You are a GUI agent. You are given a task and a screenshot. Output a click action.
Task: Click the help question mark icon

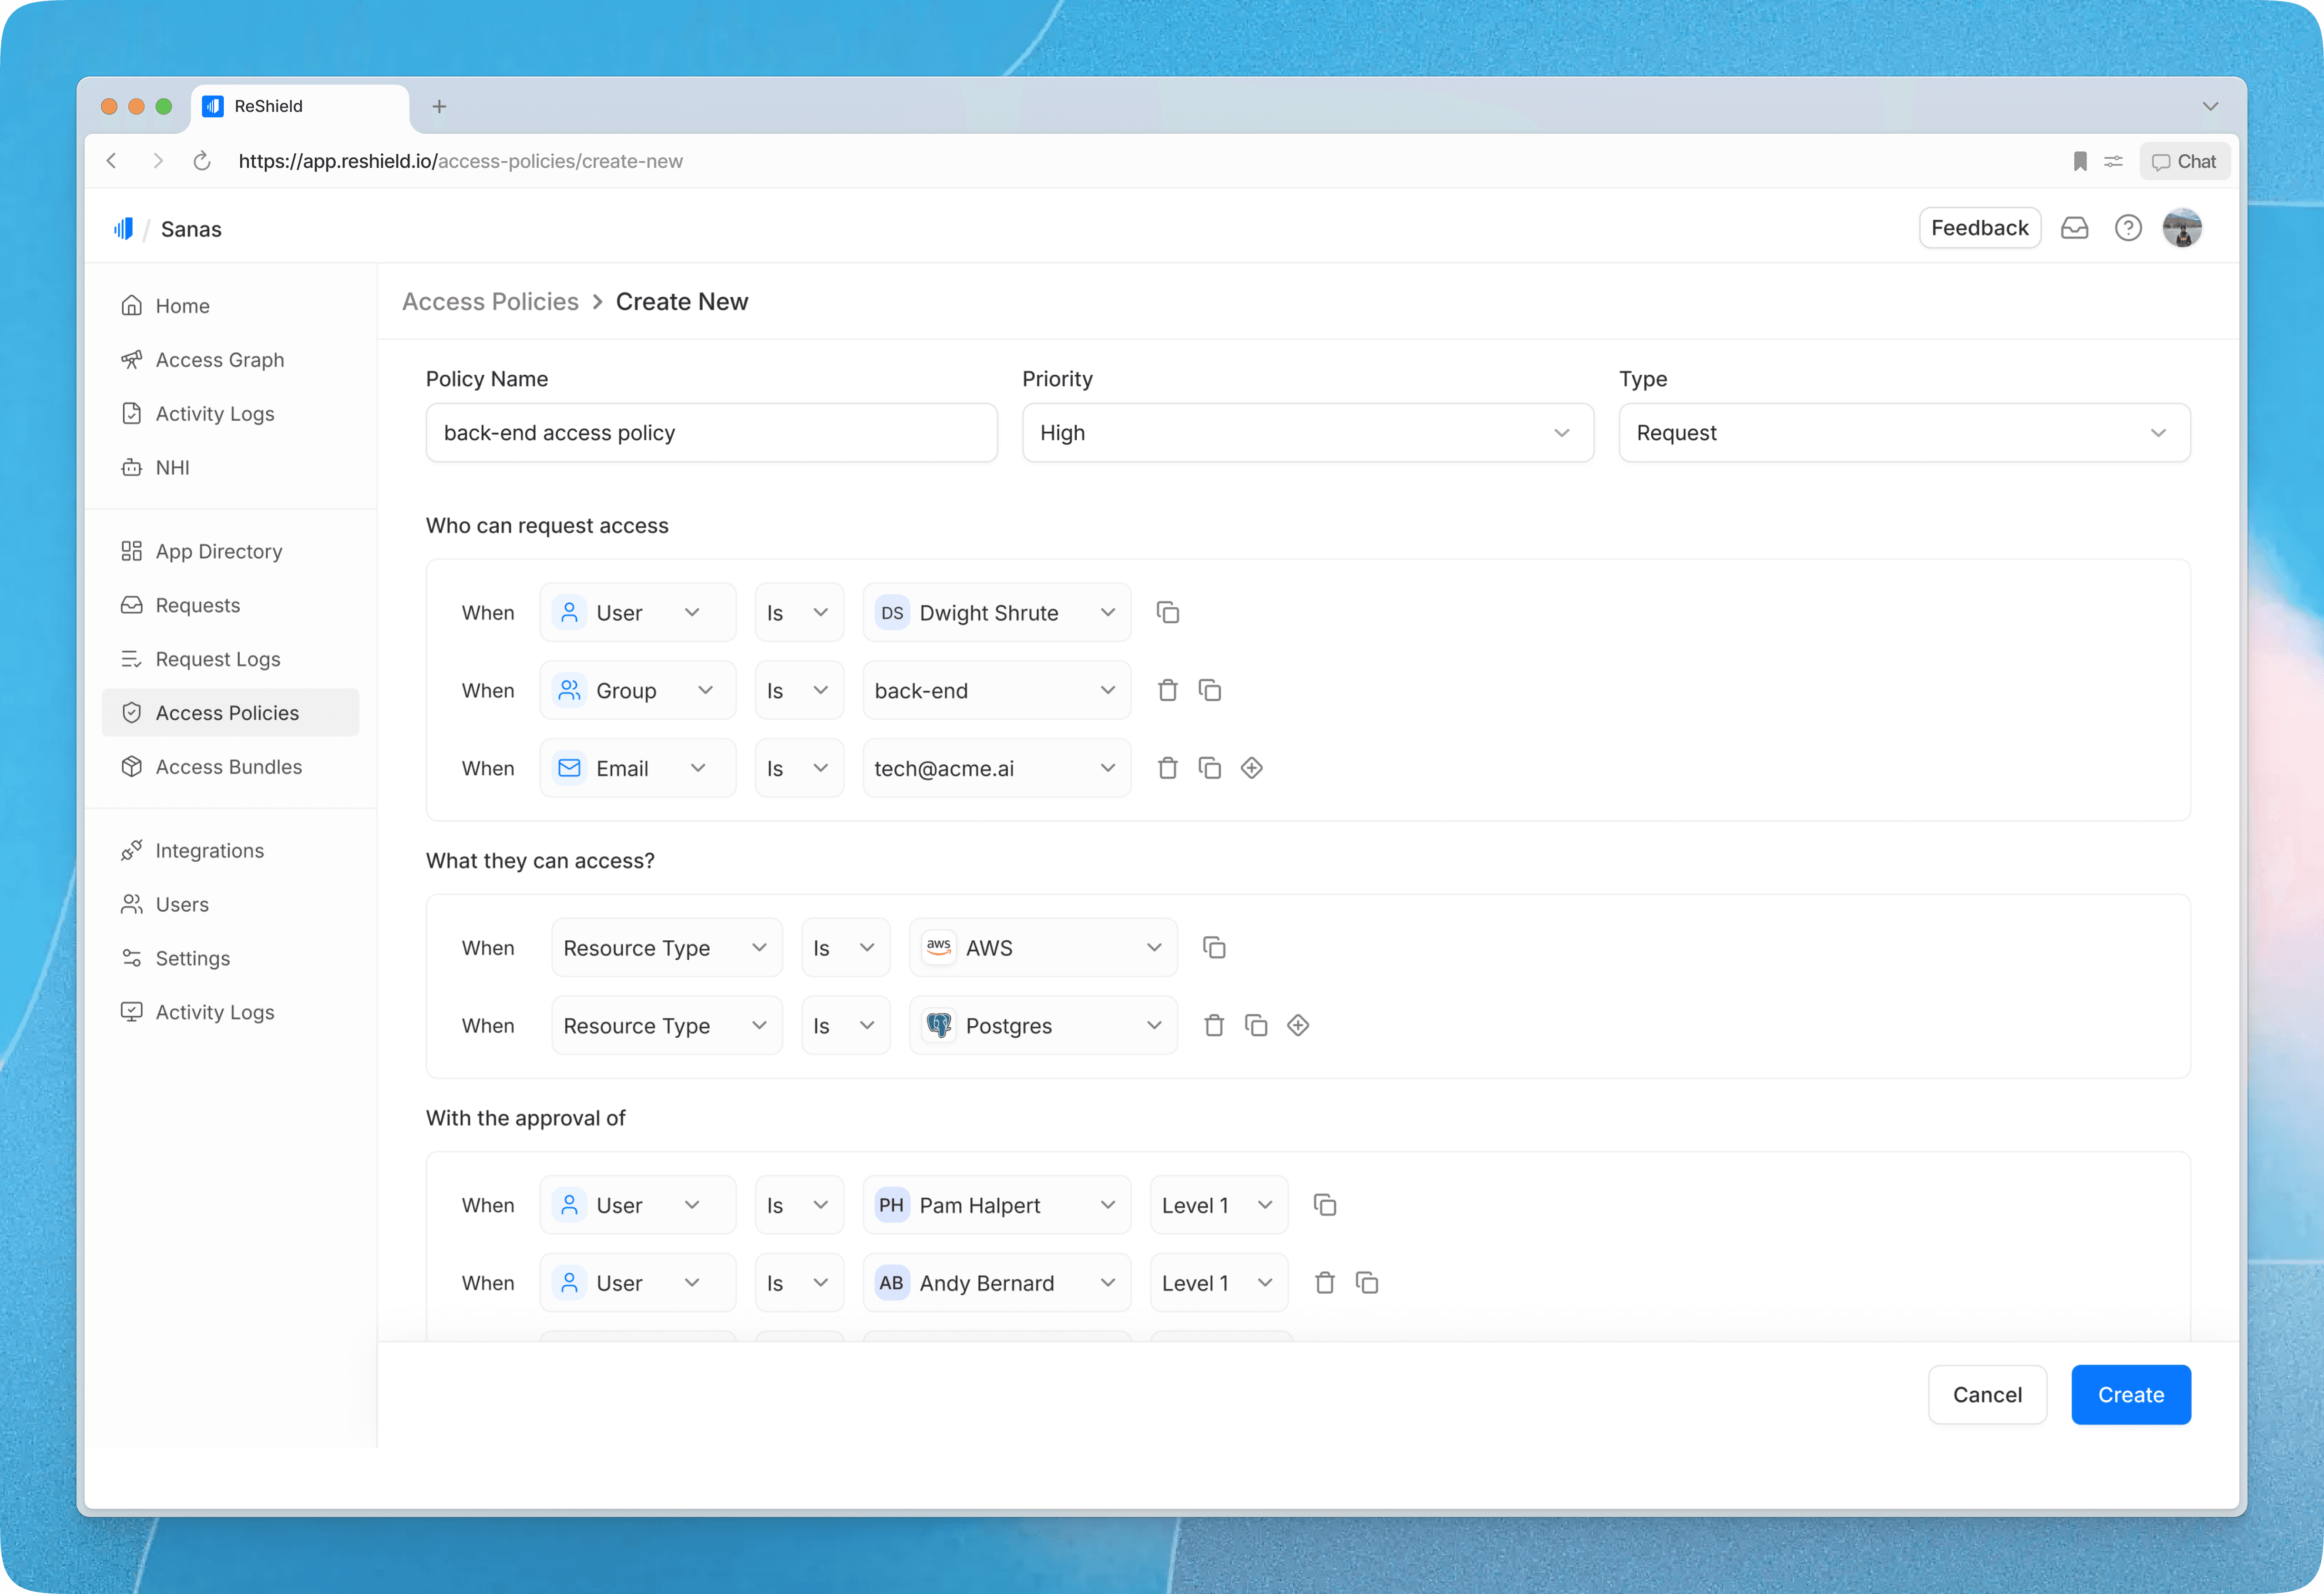click(x=2127, y=228)
